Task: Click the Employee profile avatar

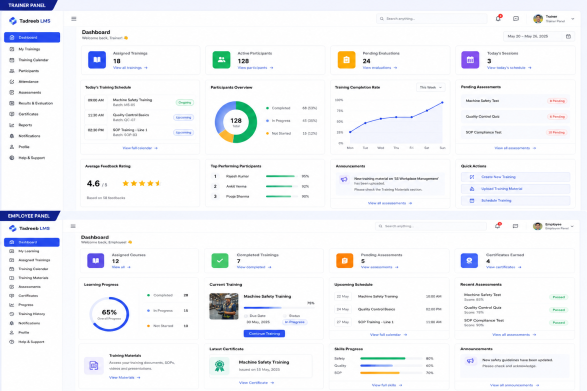Action: tap(538, 226)
